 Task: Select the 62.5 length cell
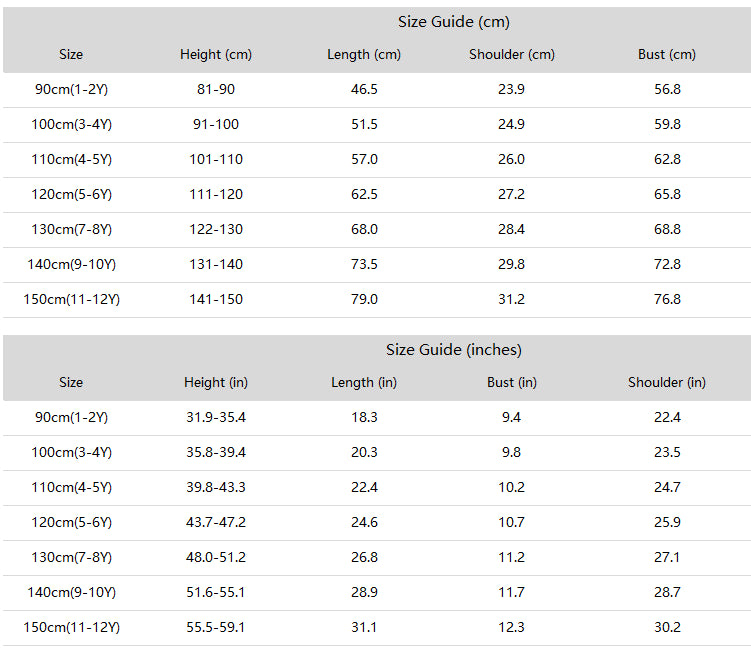point(364,194)
